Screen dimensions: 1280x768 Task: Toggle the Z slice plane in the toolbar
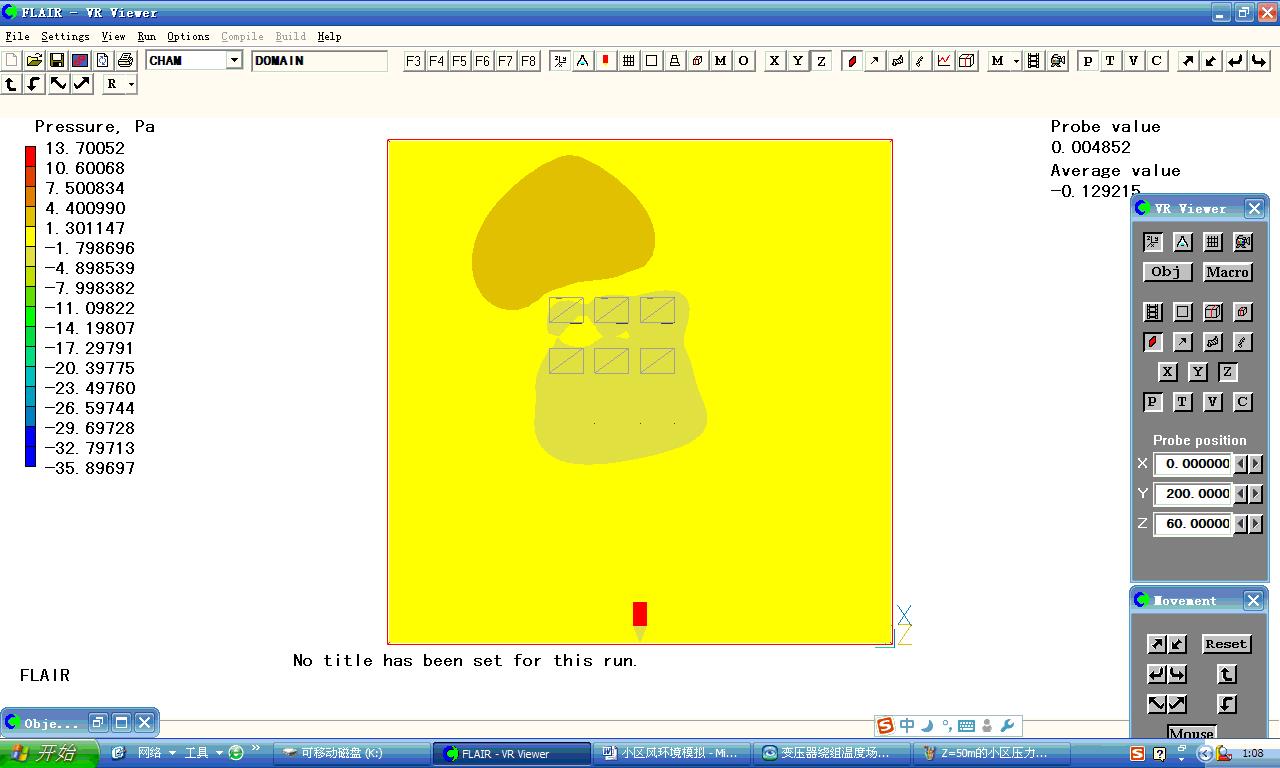(x=821, y=61)
